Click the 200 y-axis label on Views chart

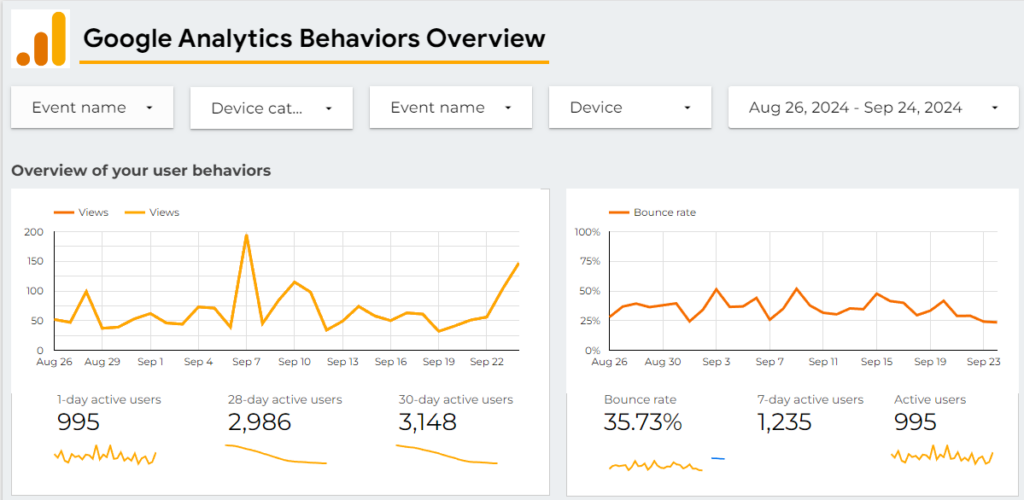33,232
